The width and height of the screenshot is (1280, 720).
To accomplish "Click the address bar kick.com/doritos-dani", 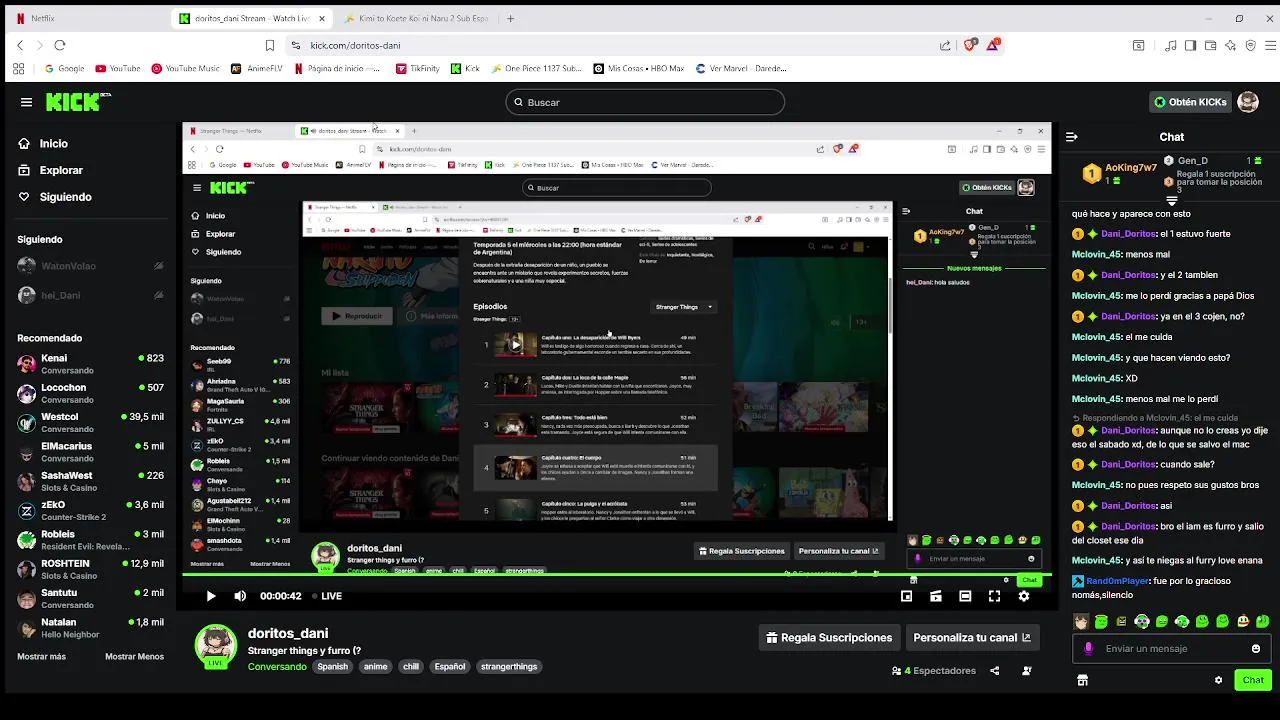I will [355, 45].
